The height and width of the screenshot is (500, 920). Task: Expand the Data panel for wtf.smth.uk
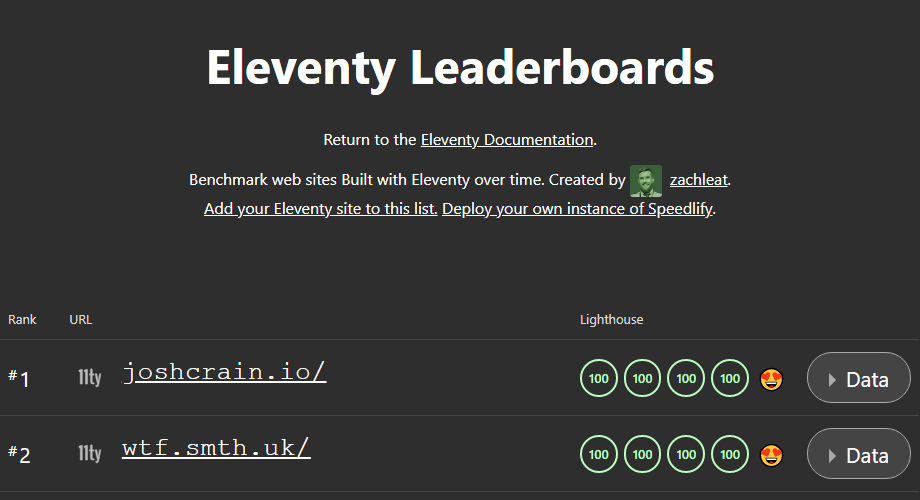point(858,454)
